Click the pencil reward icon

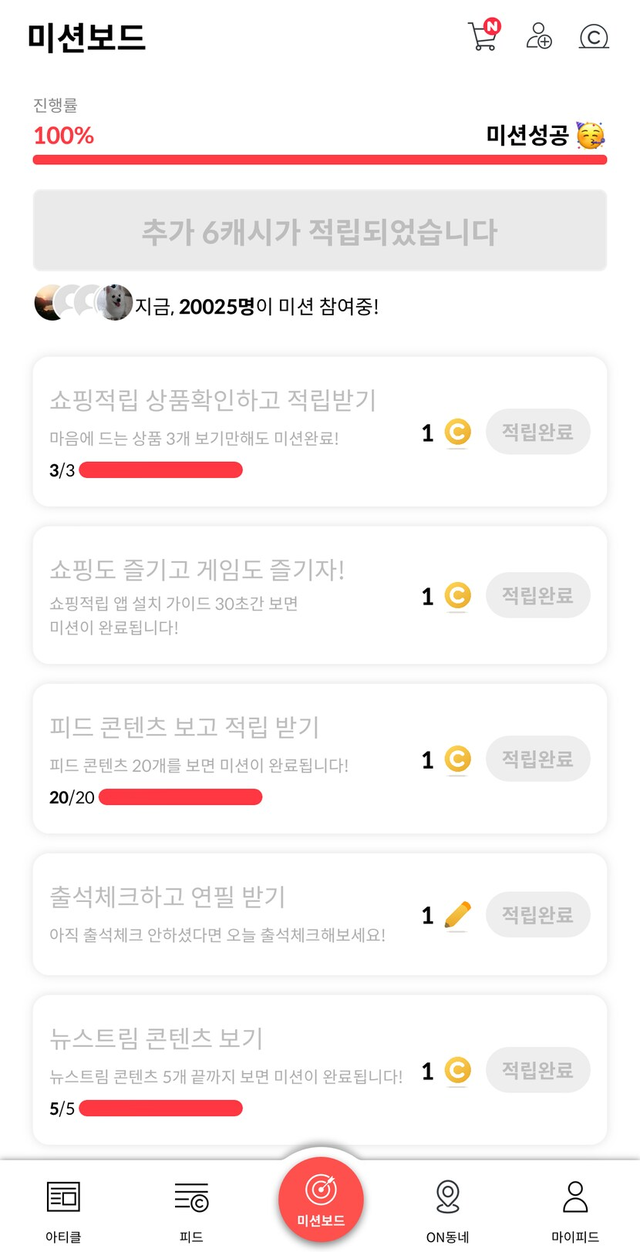457,914
